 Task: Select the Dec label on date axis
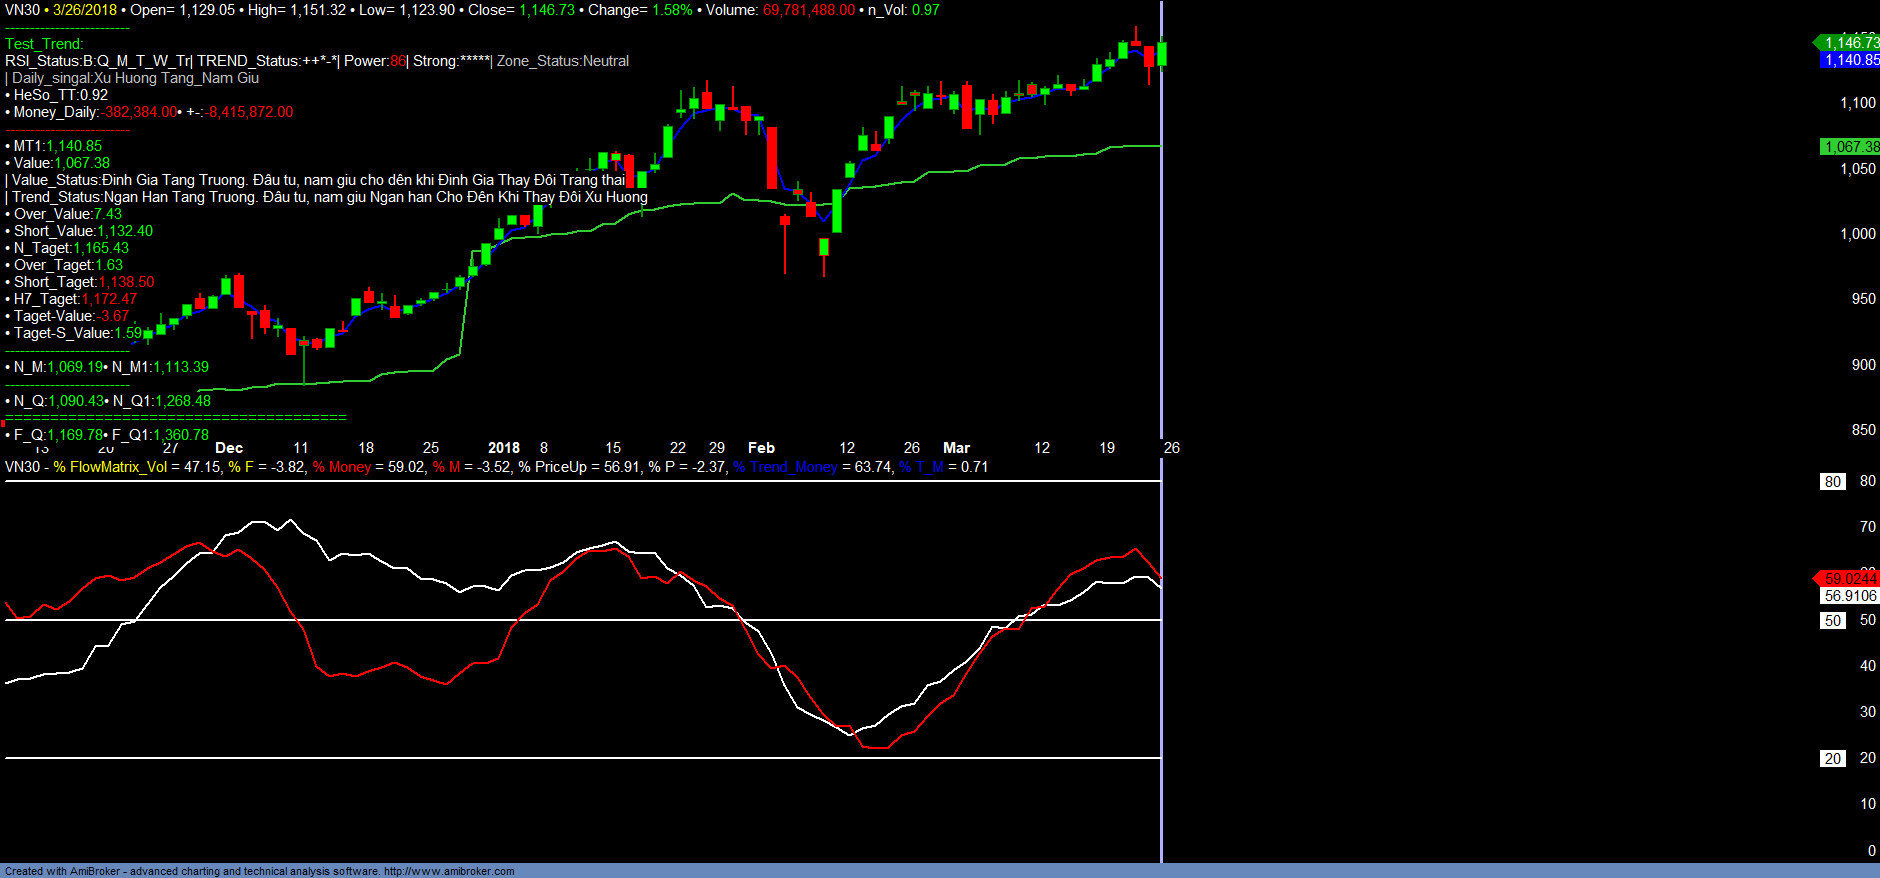coord(229,448)
